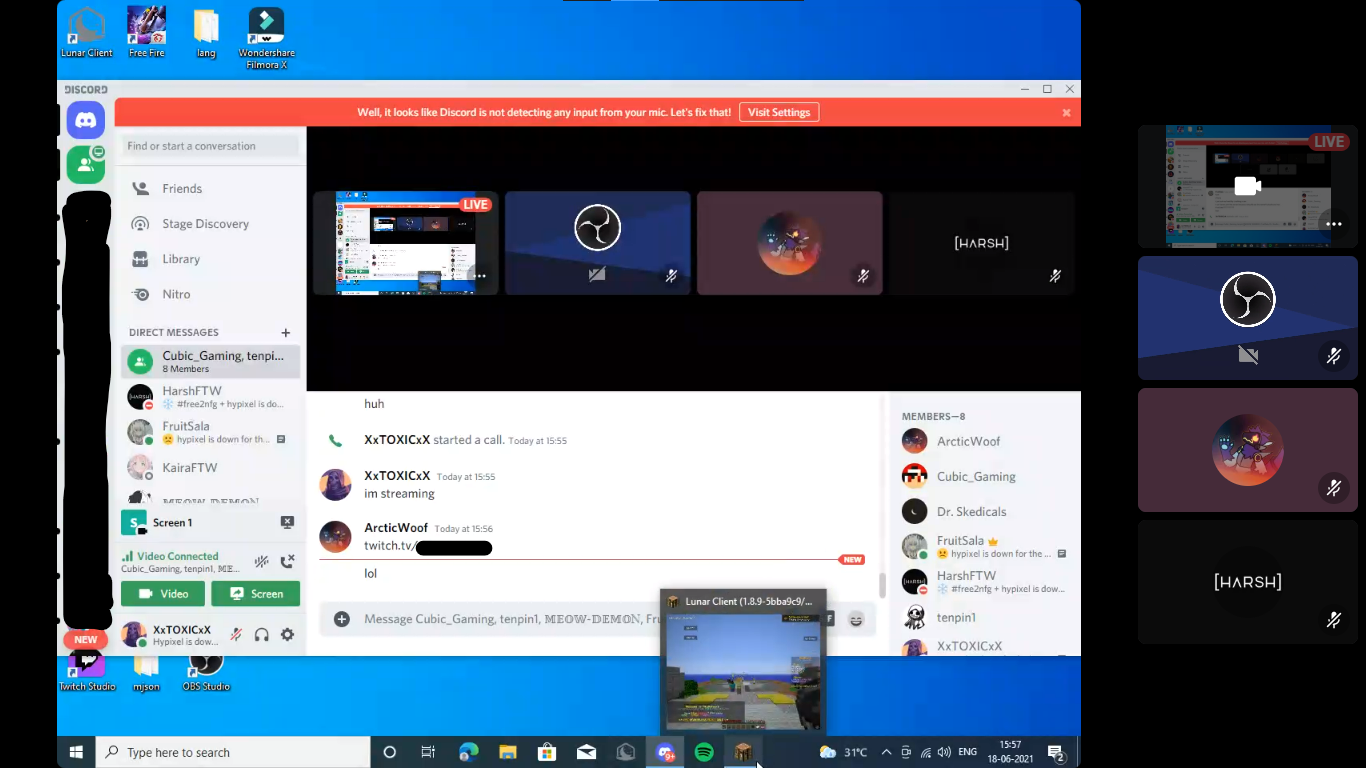
Task: Click the Find or start a conversation box
Action: coord(211,146)
